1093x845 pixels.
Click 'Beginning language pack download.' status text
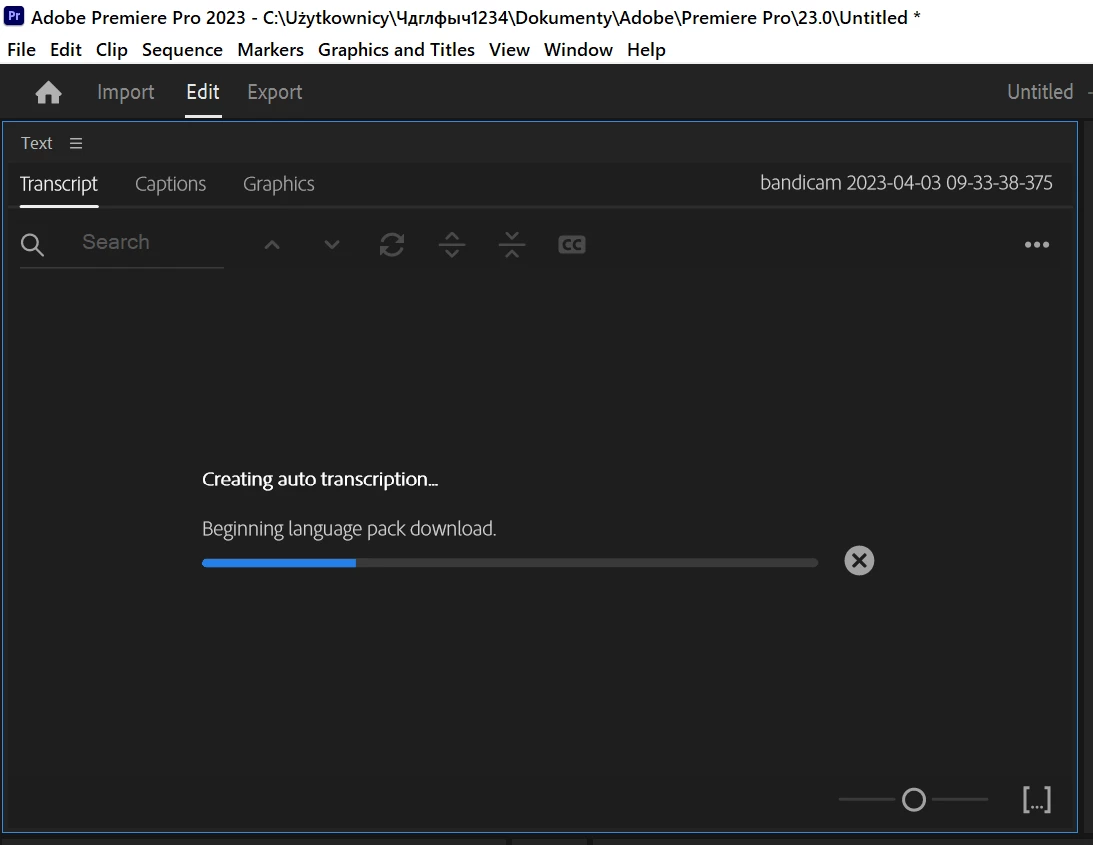coord(349,529)
